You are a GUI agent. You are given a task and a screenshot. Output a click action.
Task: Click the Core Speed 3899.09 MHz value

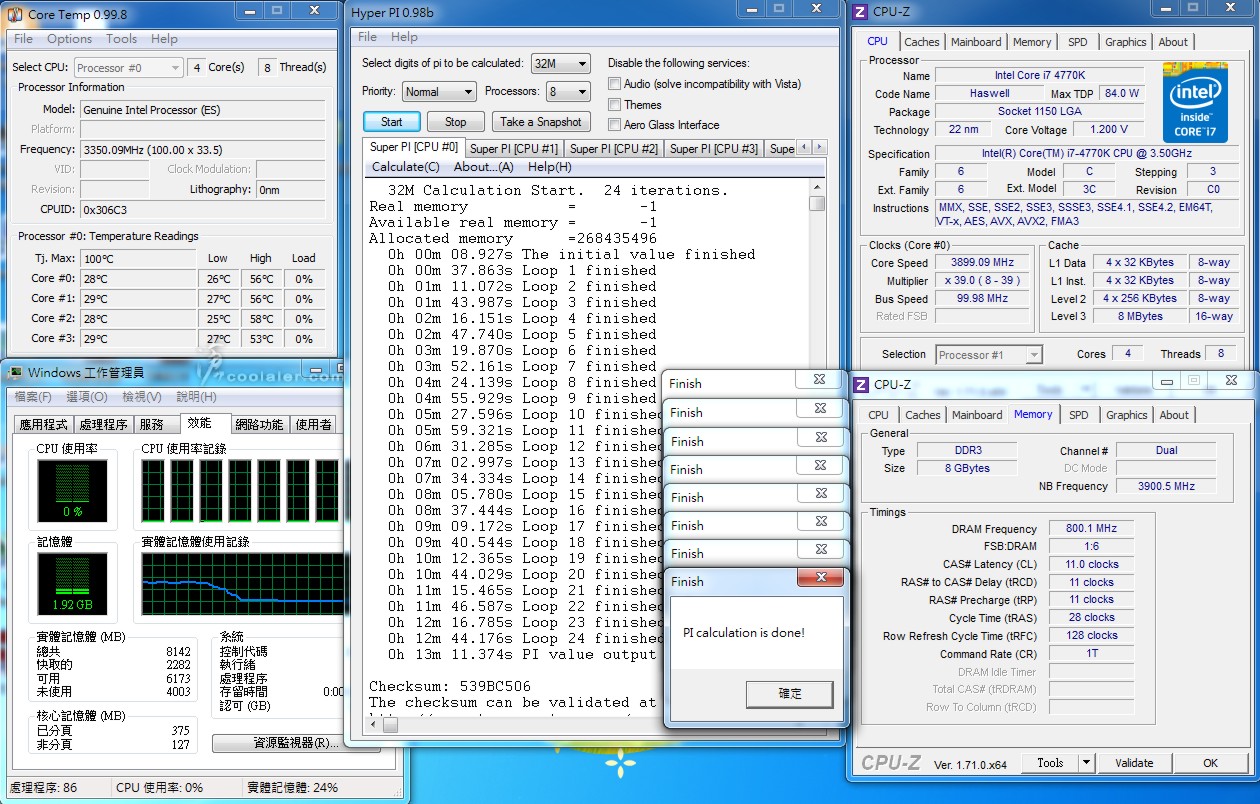[x=983, y=263]
